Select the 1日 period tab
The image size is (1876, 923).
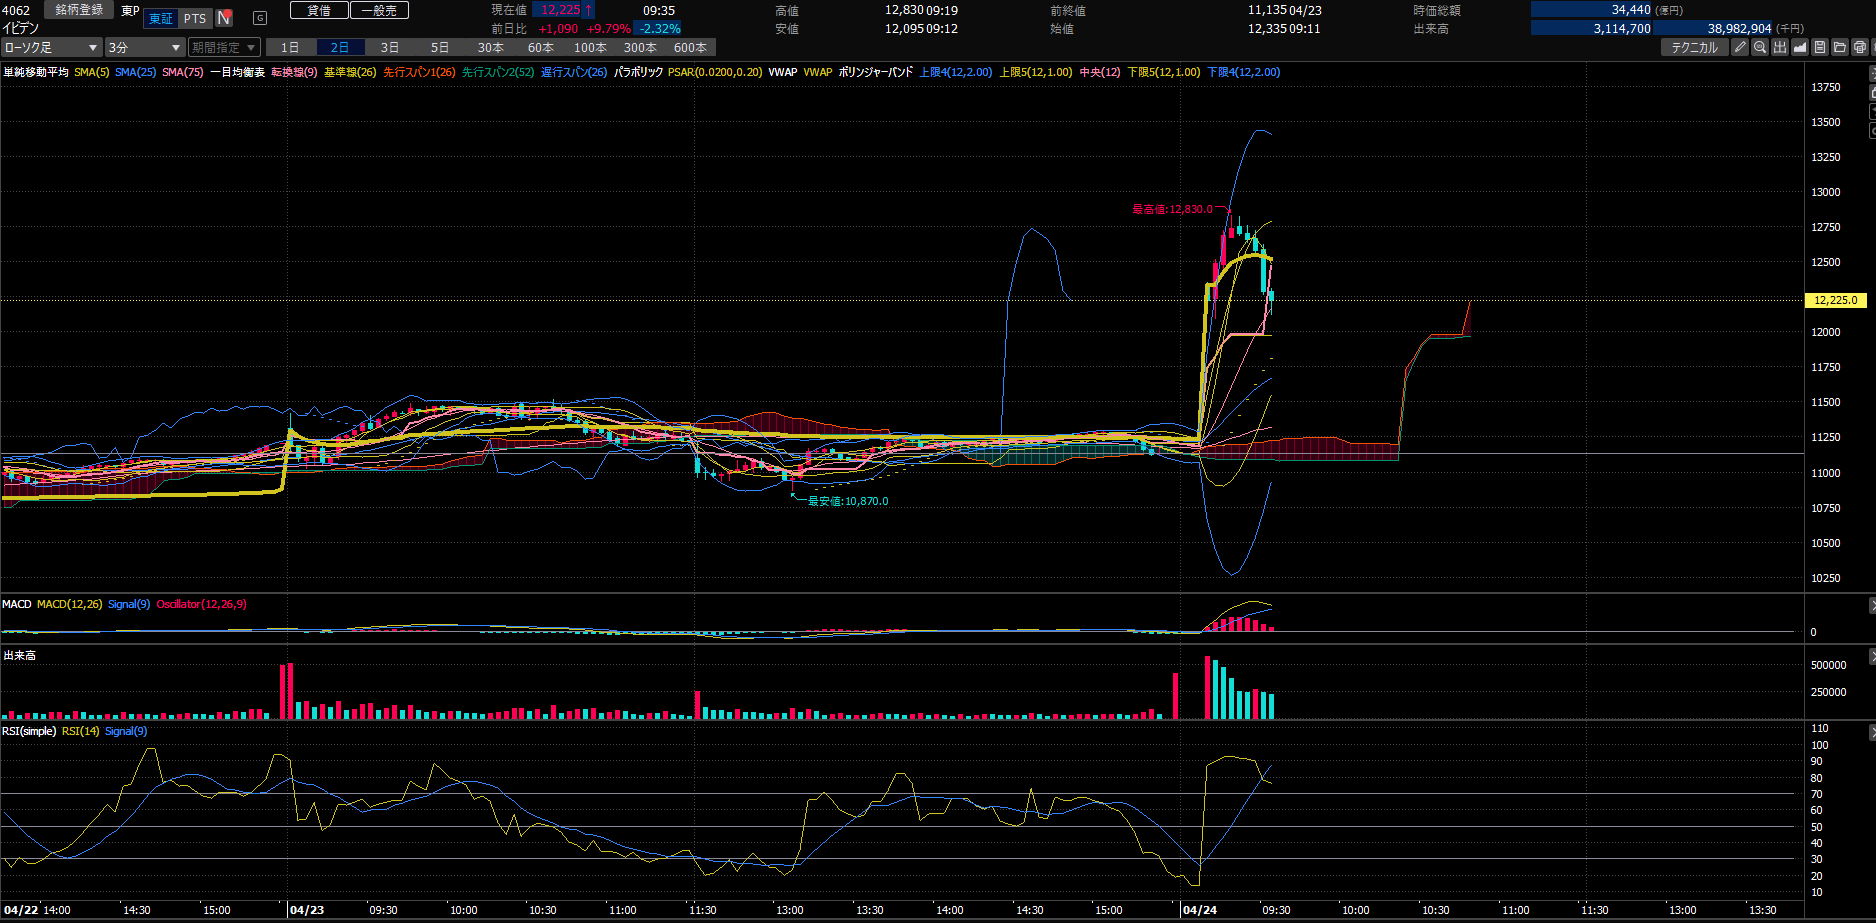[290, 47]
